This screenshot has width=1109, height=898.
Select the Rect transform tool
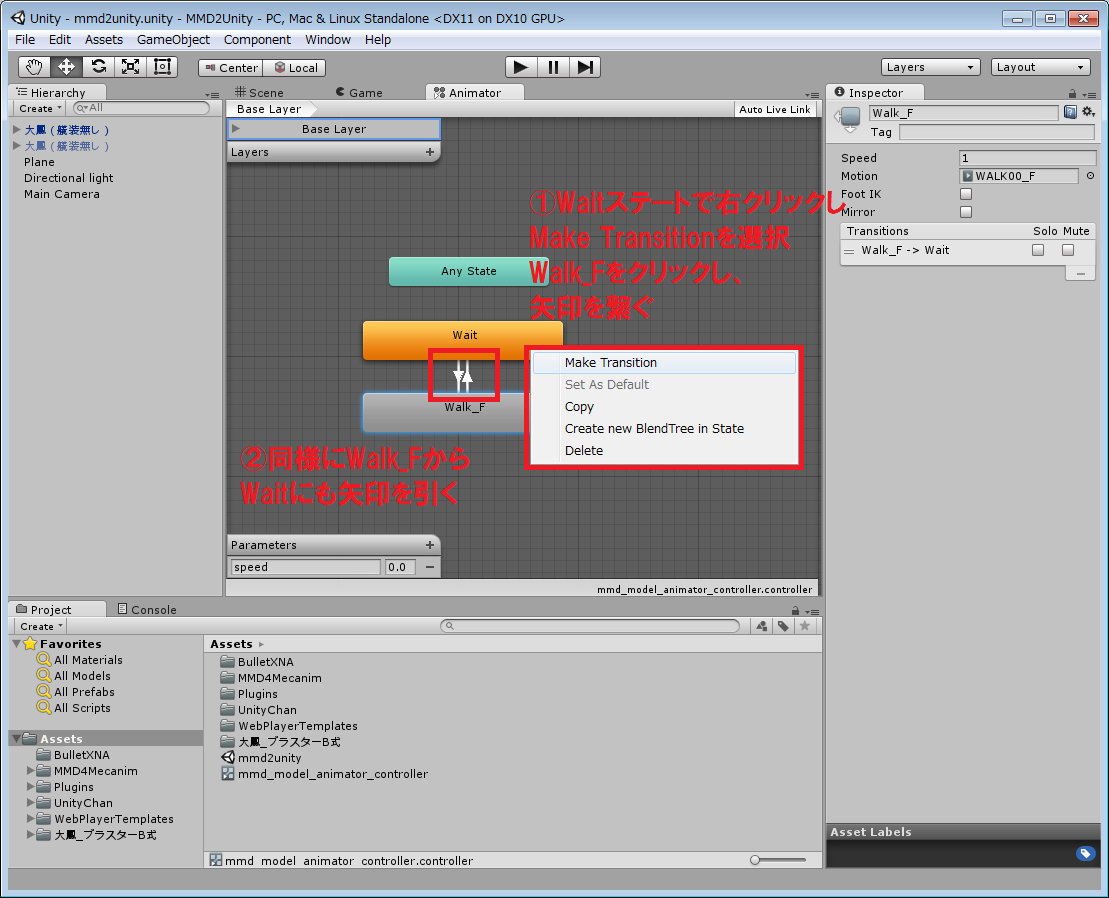(x=163, y=67)
